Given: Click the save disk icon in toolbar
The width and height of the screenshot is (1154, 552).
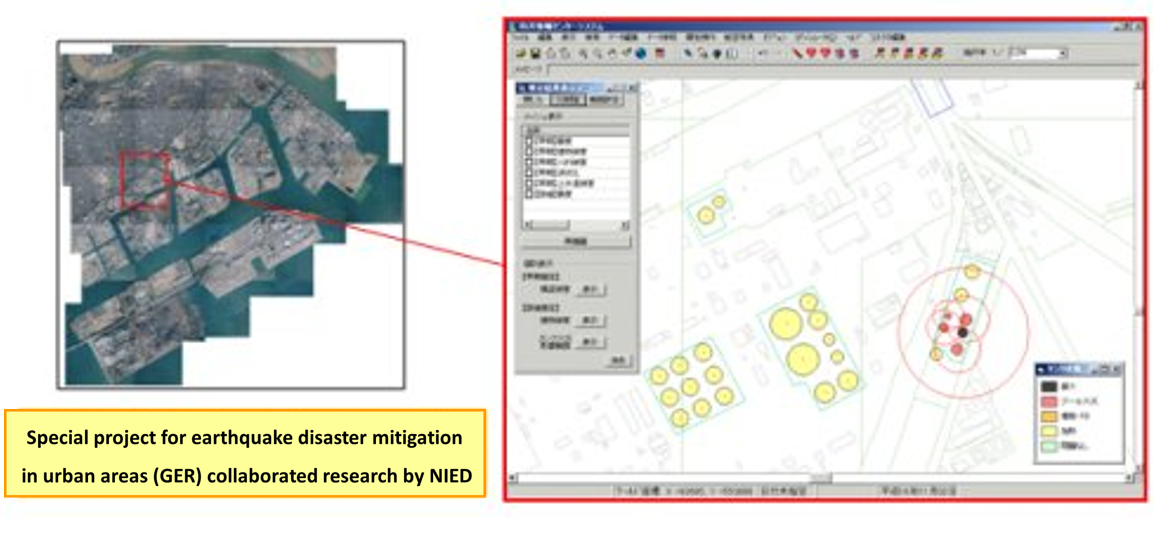Looking at the screenshot, I should click(x=536, y=53).
